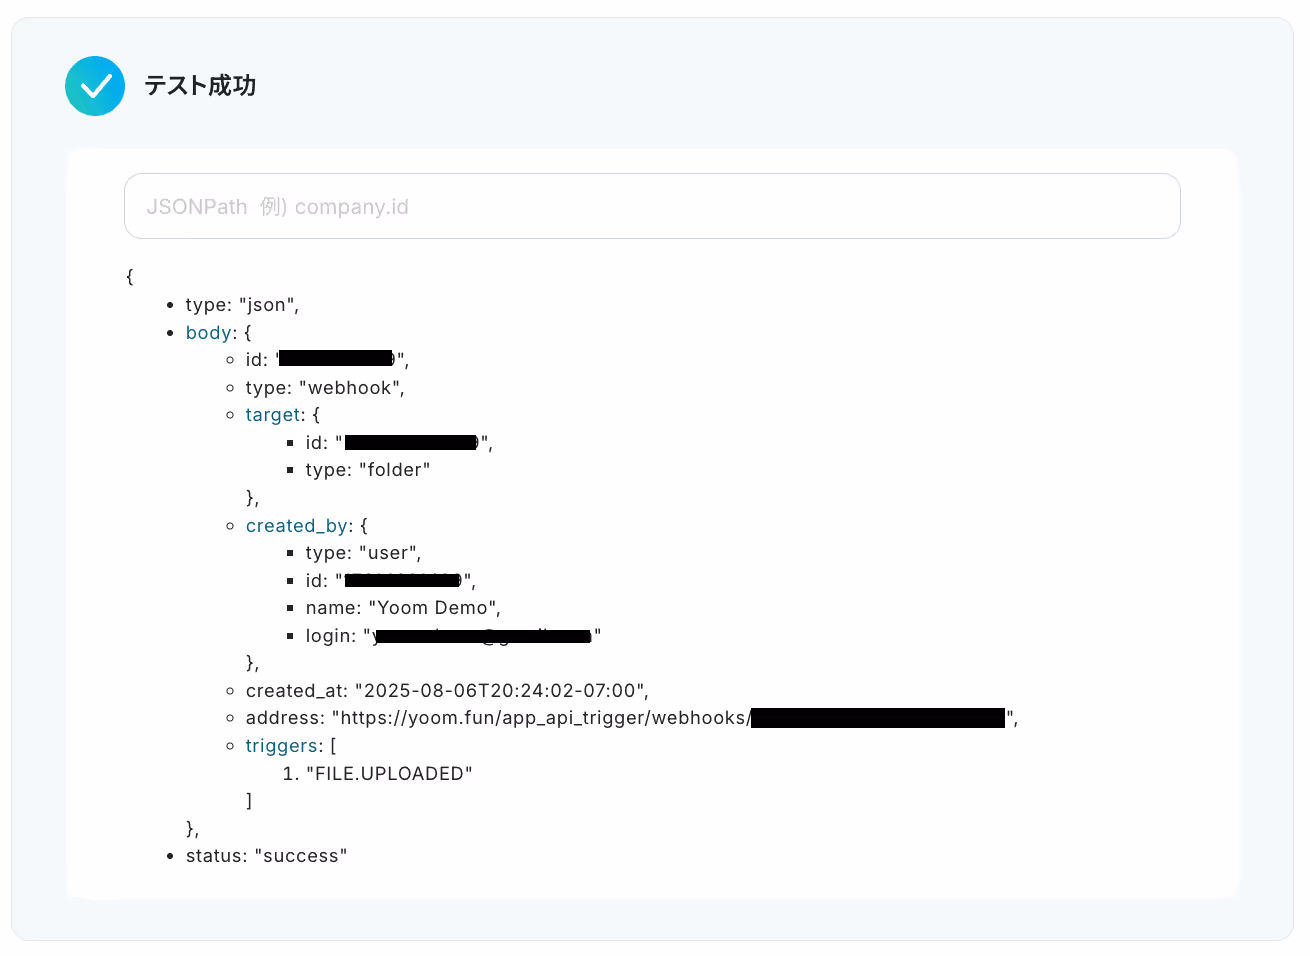This screenshot has width=1310, height=956.
Task: Collapse the "target" JSON node
Action: [x=274, y=415]
